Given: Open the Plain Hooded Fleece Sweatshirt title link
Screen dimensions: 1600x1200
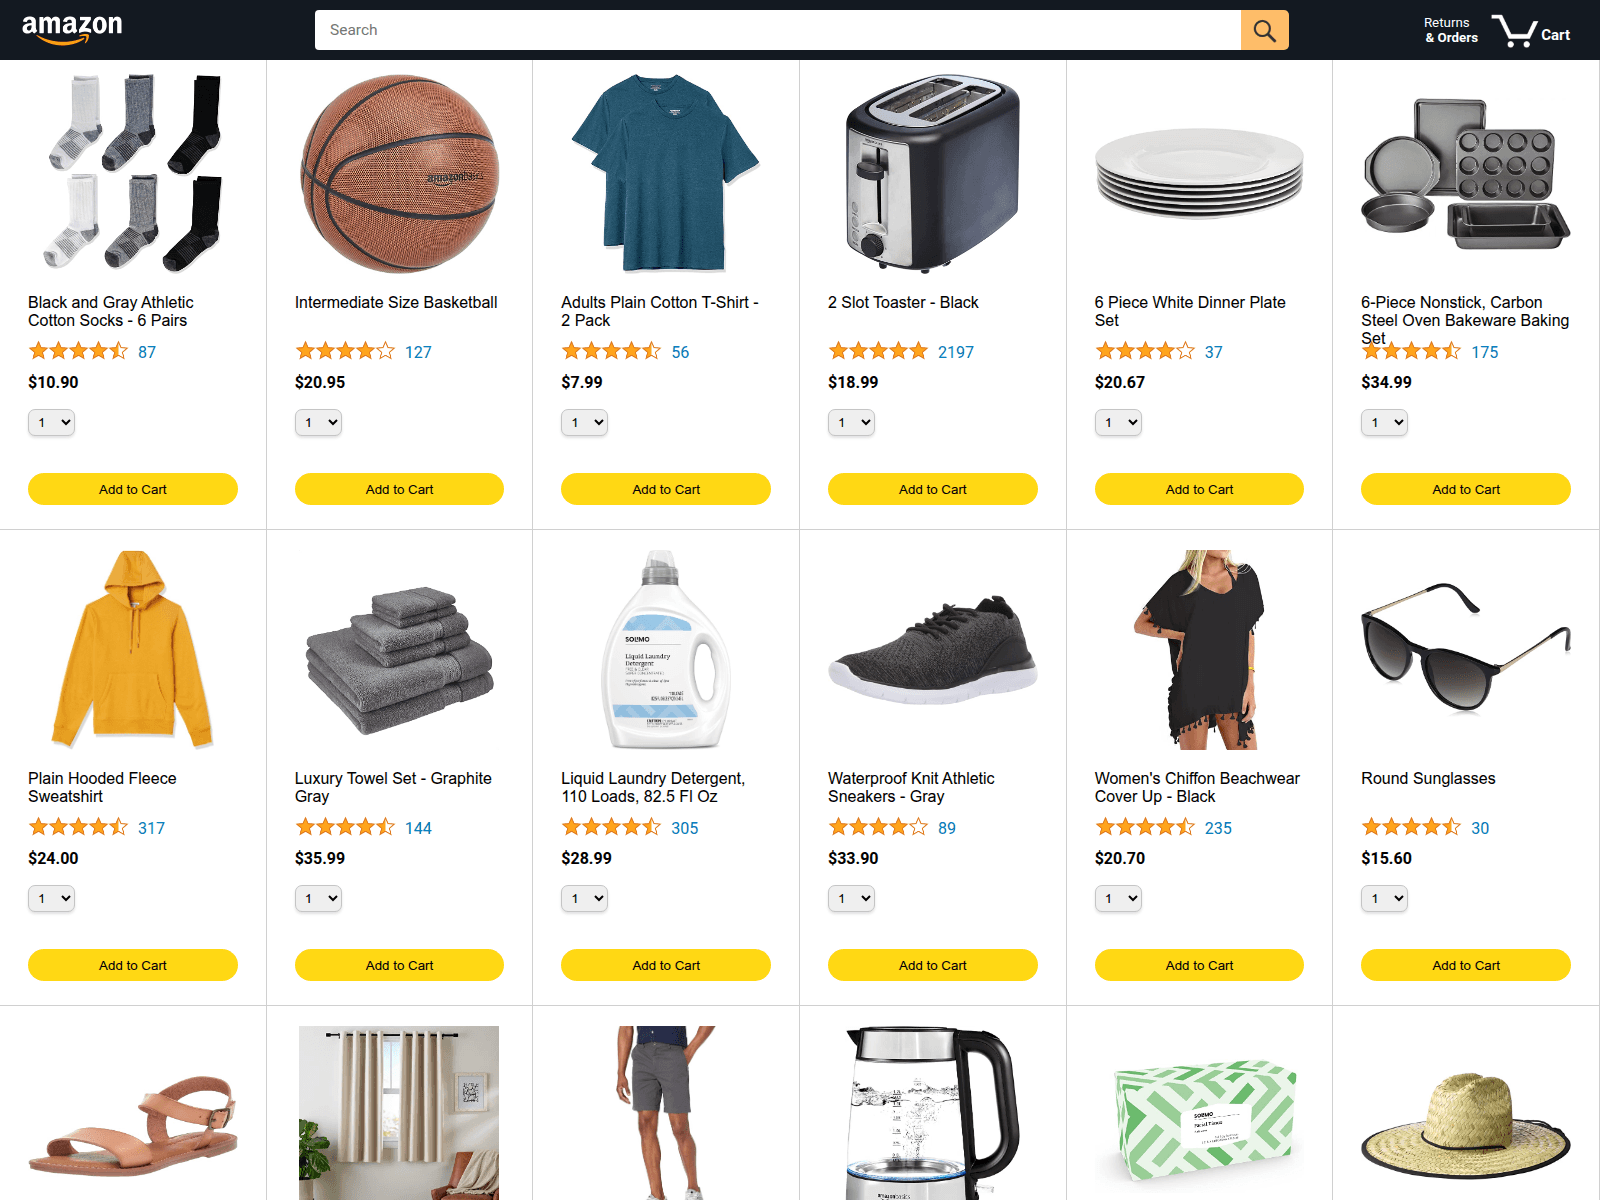Looking at the screenshot, I should (x=102, y=787).
